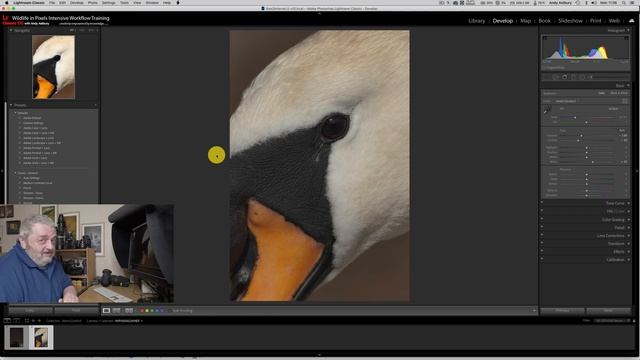Open the Web module
The height and width of the screenshot is (360, 640).
tap(614, 21)
